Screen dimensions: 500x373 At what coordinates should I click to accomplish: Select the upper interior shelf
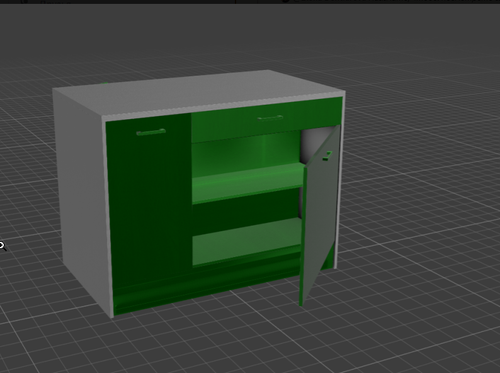[248, 183]
